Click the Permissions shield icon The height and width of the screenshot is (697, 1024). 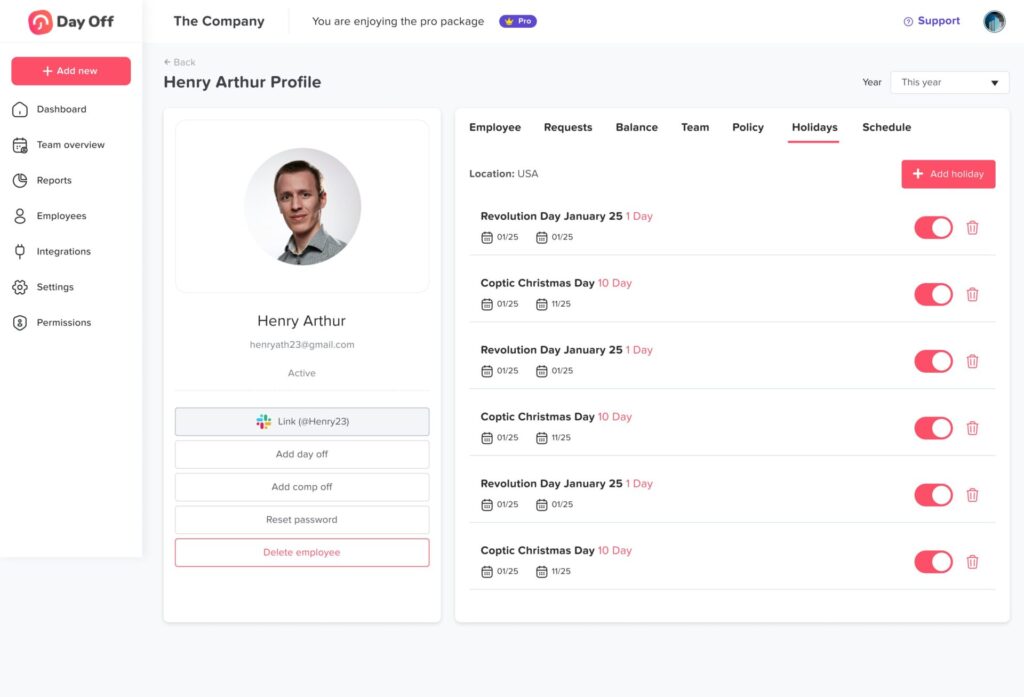[19, 323]
